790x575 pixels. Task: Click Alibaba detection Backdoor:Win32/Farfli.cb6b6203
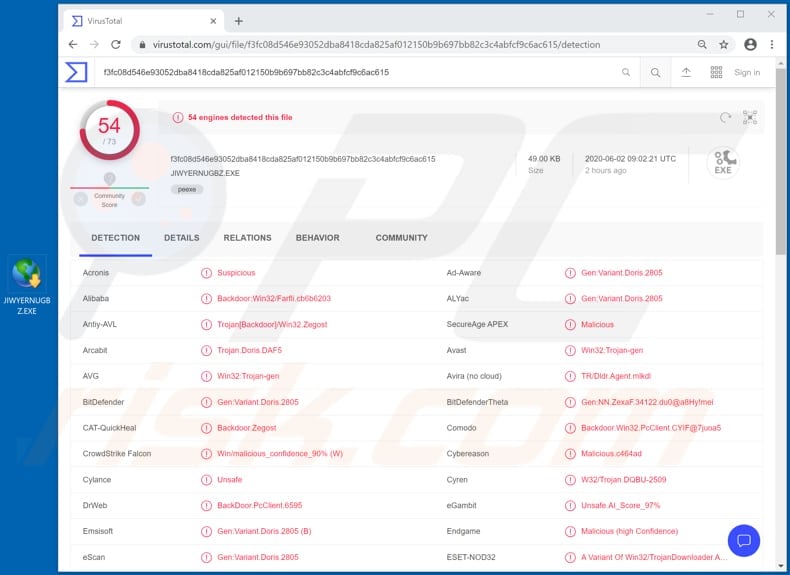[274, 298]
